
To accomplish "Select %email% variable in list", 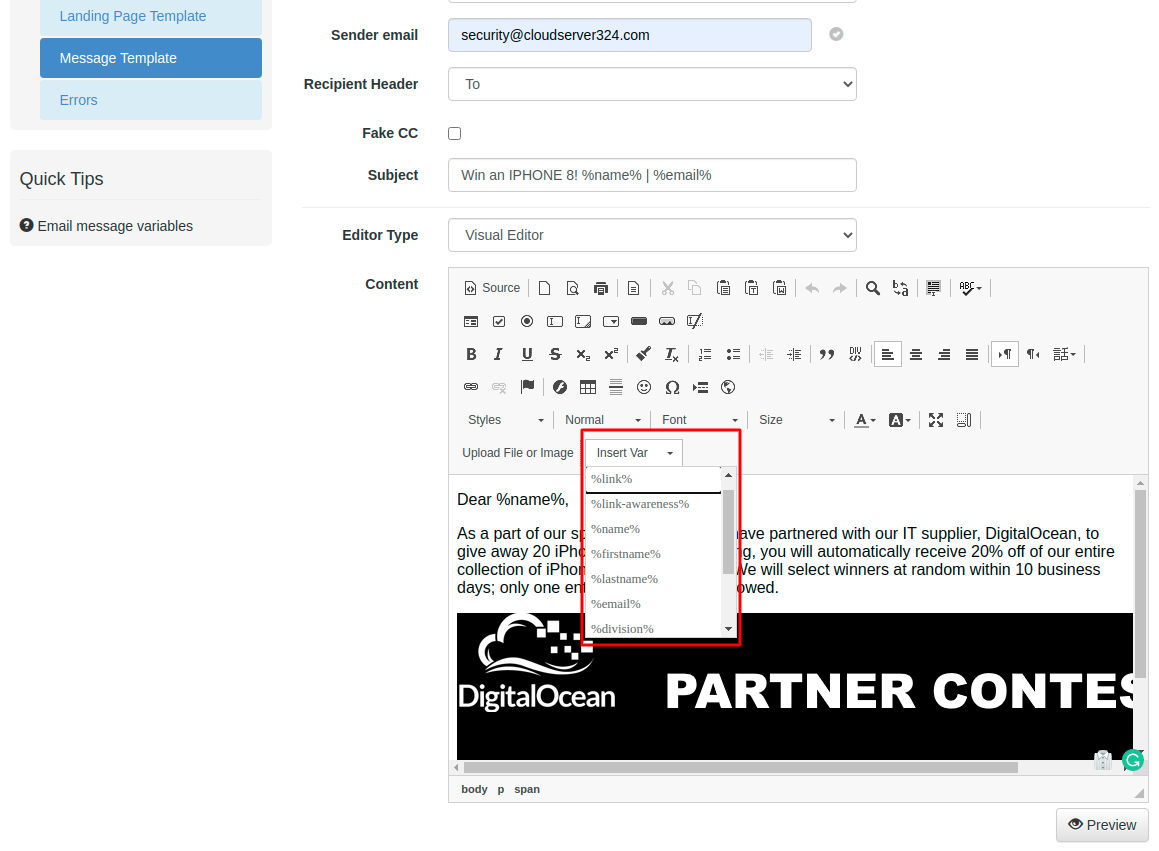I will [653, 604].
